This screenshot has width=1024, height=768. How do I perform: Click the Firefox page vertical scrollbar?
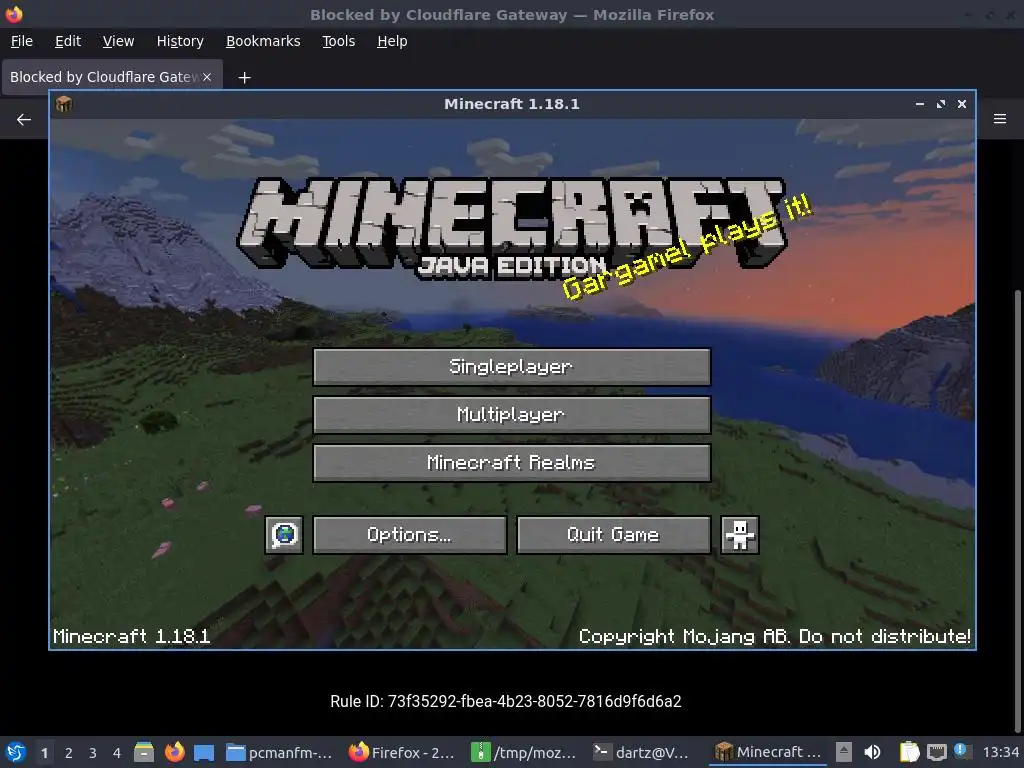1019,509
